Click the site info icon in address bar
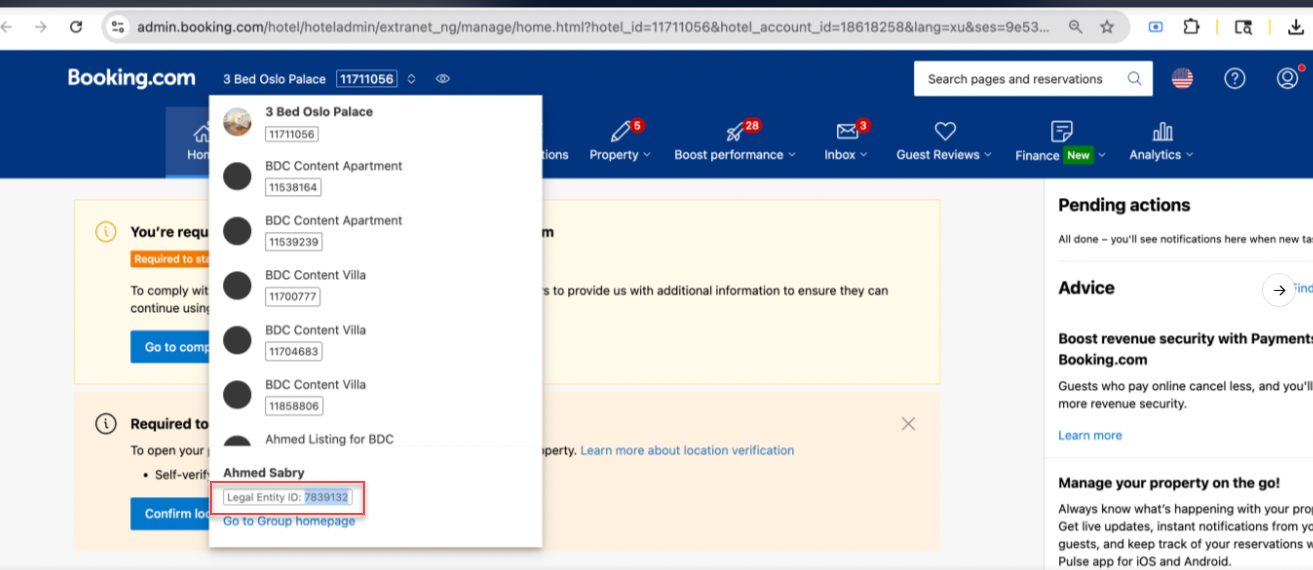The width and height of the screenshot is (1313, 570). (118, 27)
